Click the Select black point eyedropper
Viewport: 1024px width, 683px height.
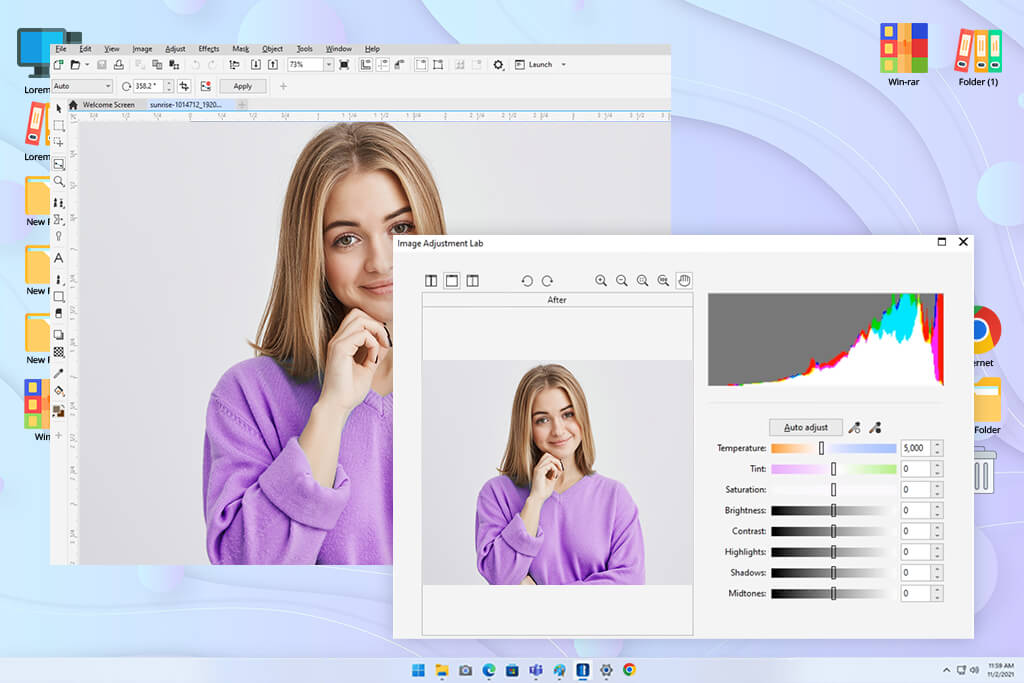click(x=875, y=428)
